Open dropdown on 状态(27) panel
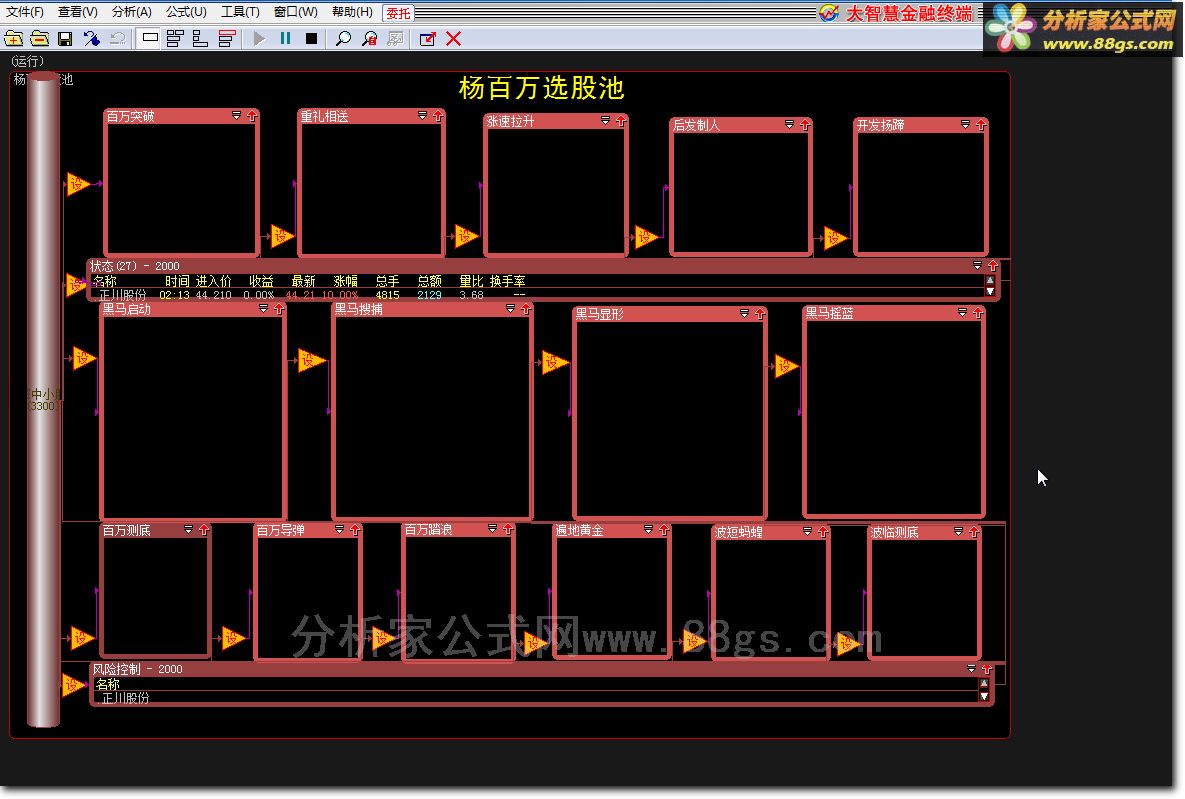This screenshot has width=1185, height=799. click(x=977, y=265)
